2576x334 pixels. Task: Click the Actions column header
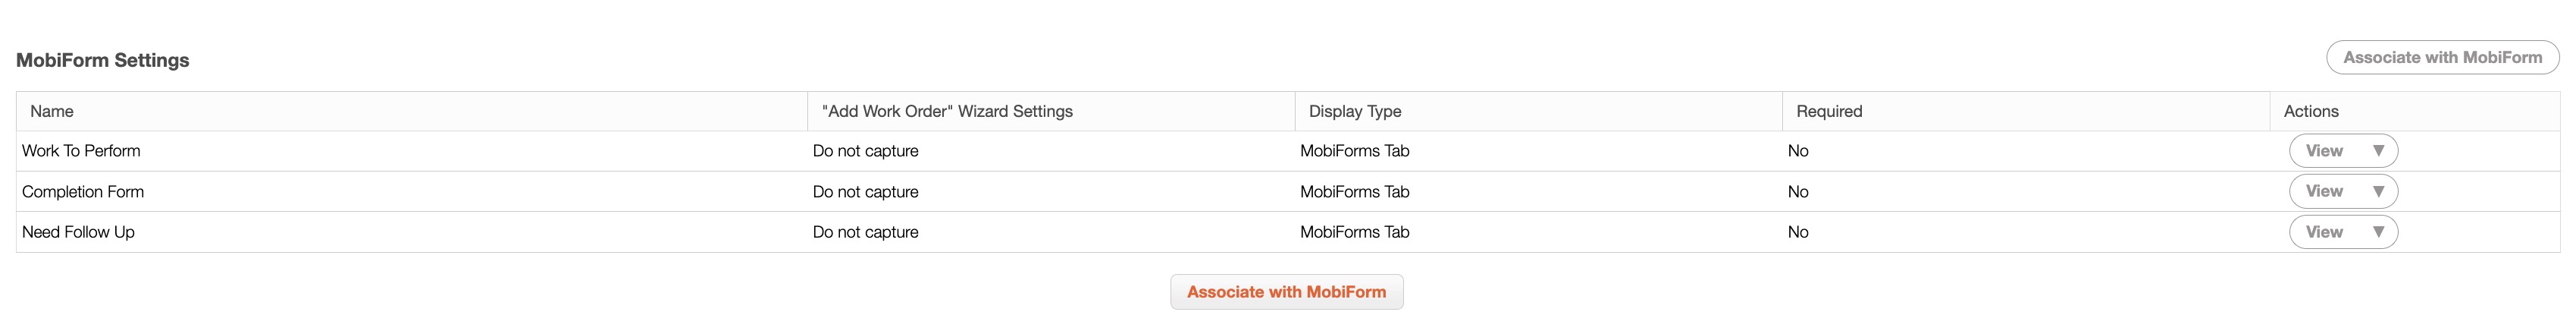click(x=2310, y=112)
